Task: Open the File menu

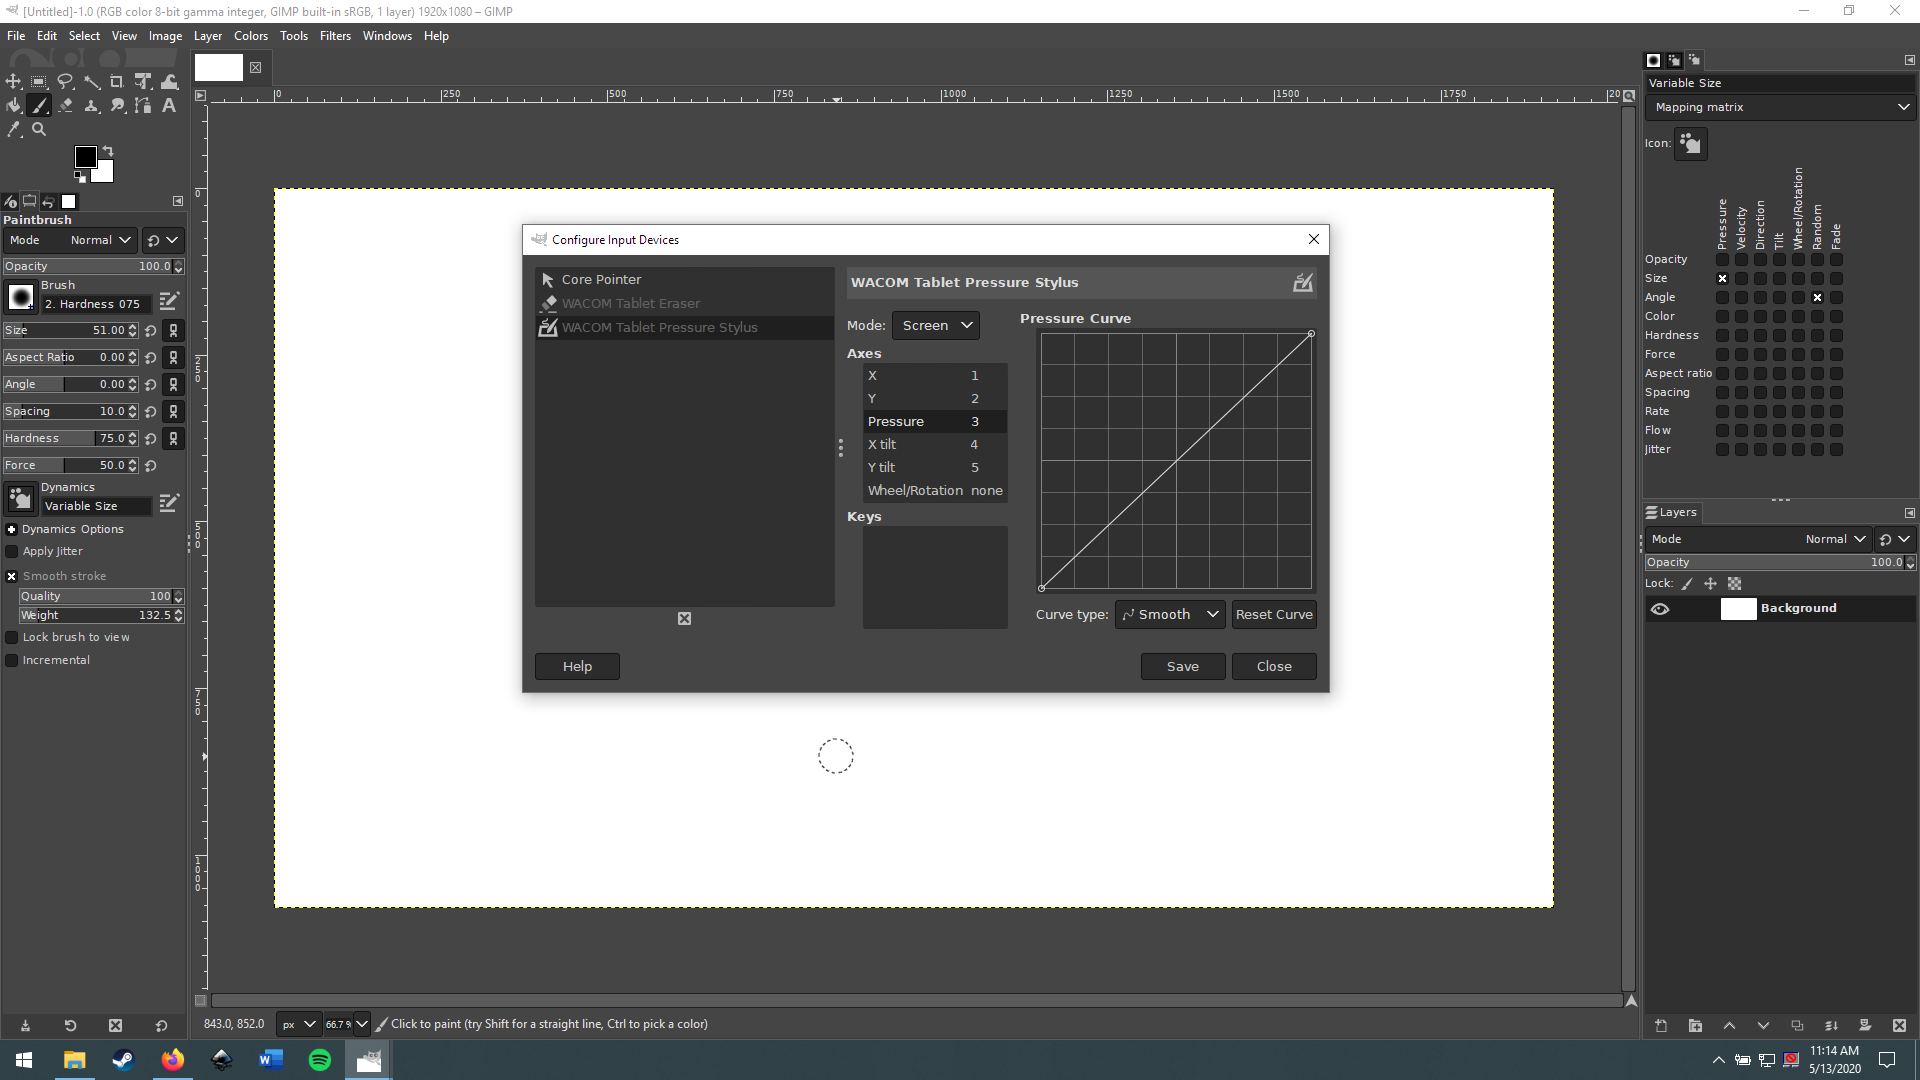Action: point(16,36)
